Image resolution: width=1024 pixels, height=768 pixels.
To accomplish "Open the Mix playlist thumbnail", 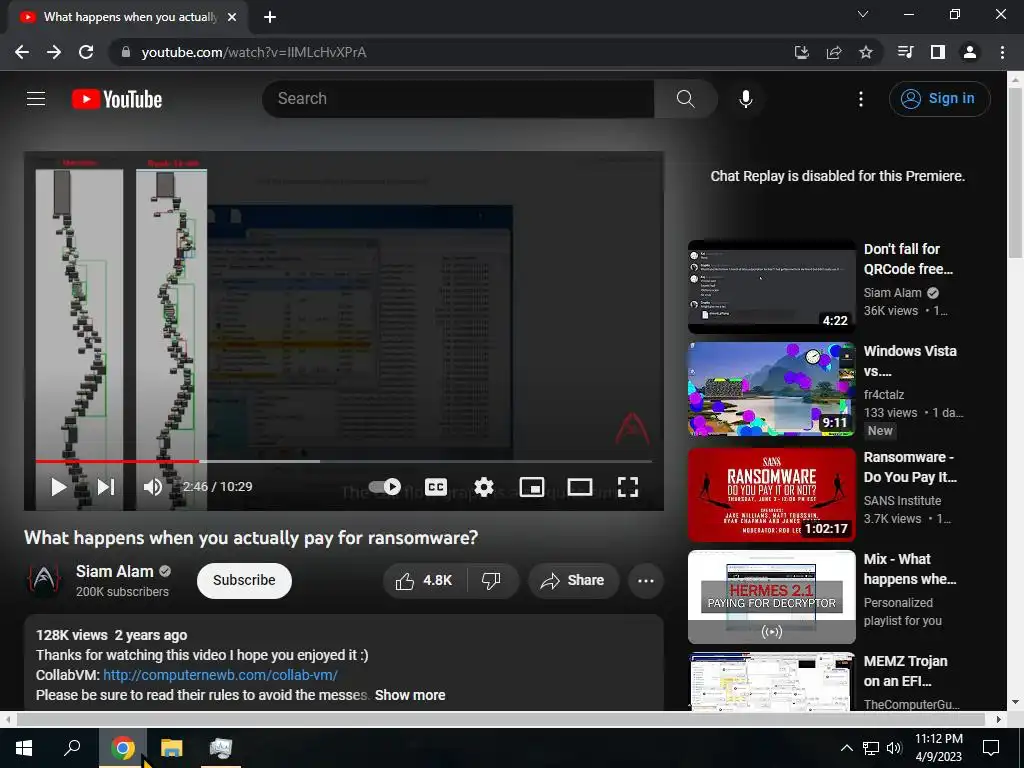I will point(772,597).
